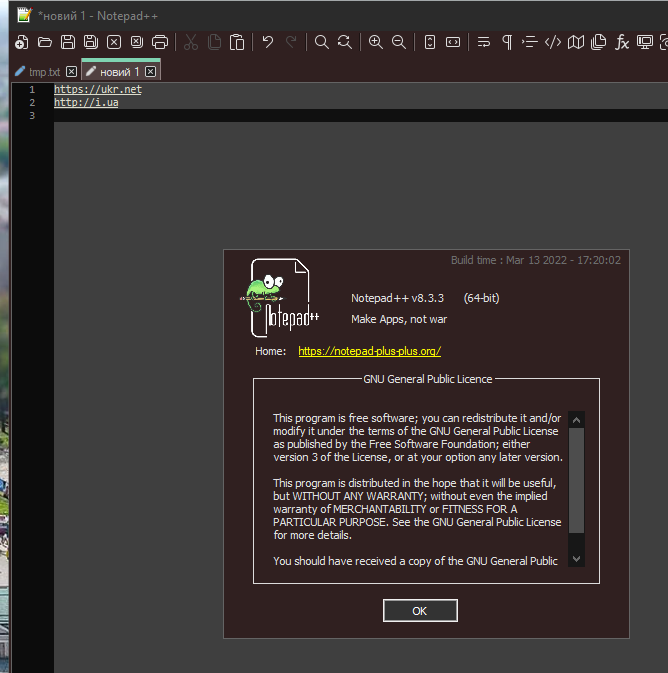Toggle synchronized vertical scrolling

(x=430, y=42)
